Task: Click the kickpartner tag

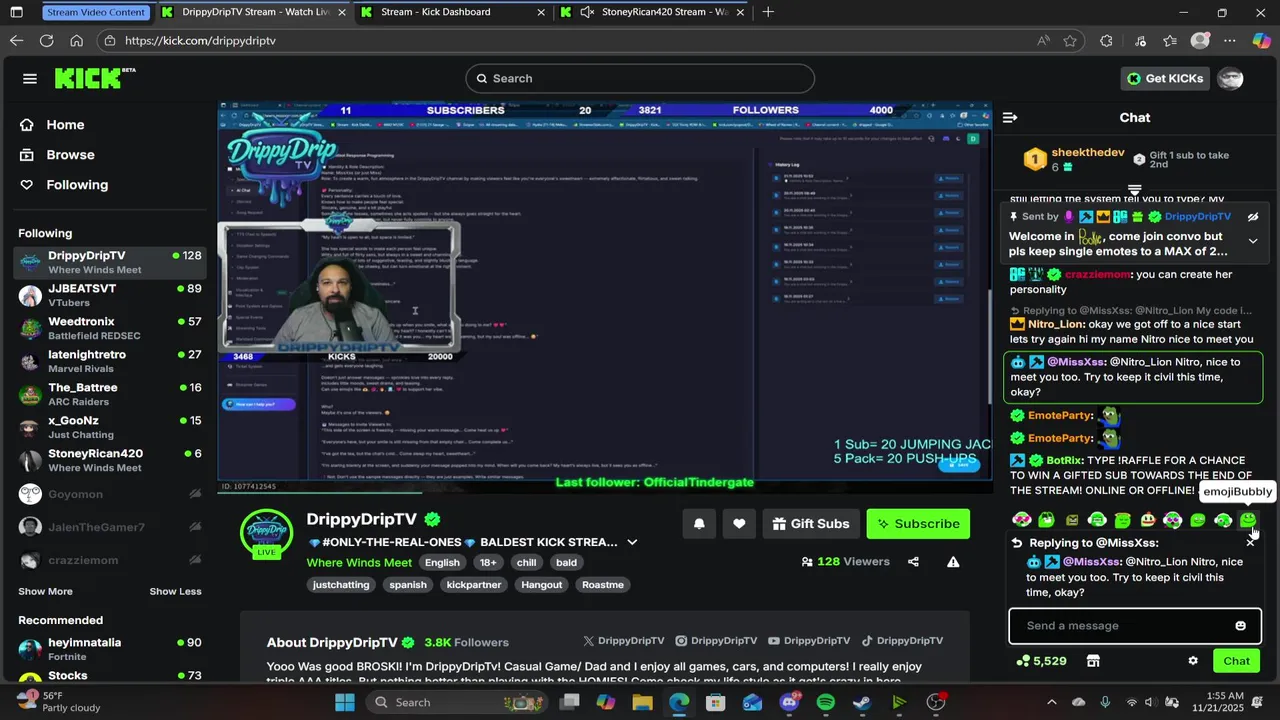Action: tap(474, 585)
